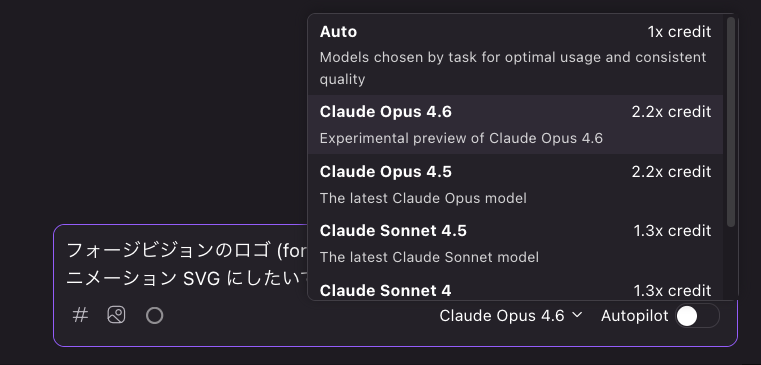Image resolution: width=761 pixels, height=365 pixels.
Task: Toggle the Autopilot switch
Action: (x=697, y=316)
